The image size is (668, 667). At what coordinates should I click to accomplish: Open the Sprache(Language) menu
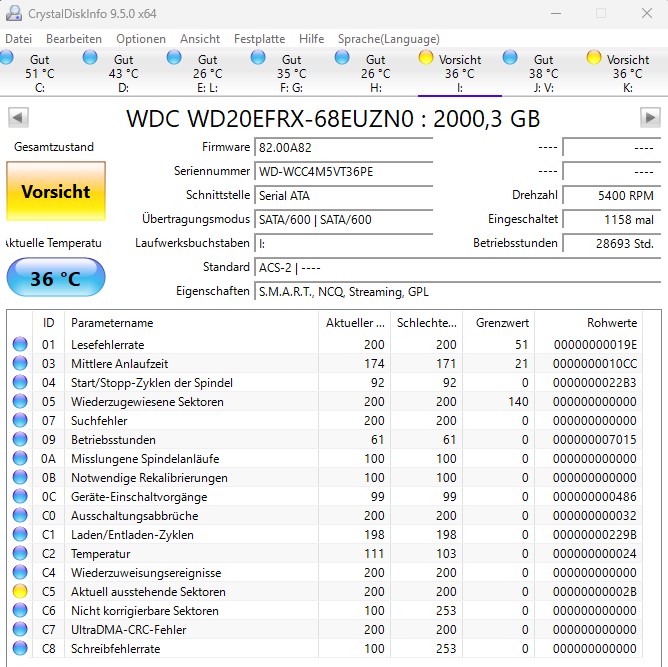pos(389,39)
